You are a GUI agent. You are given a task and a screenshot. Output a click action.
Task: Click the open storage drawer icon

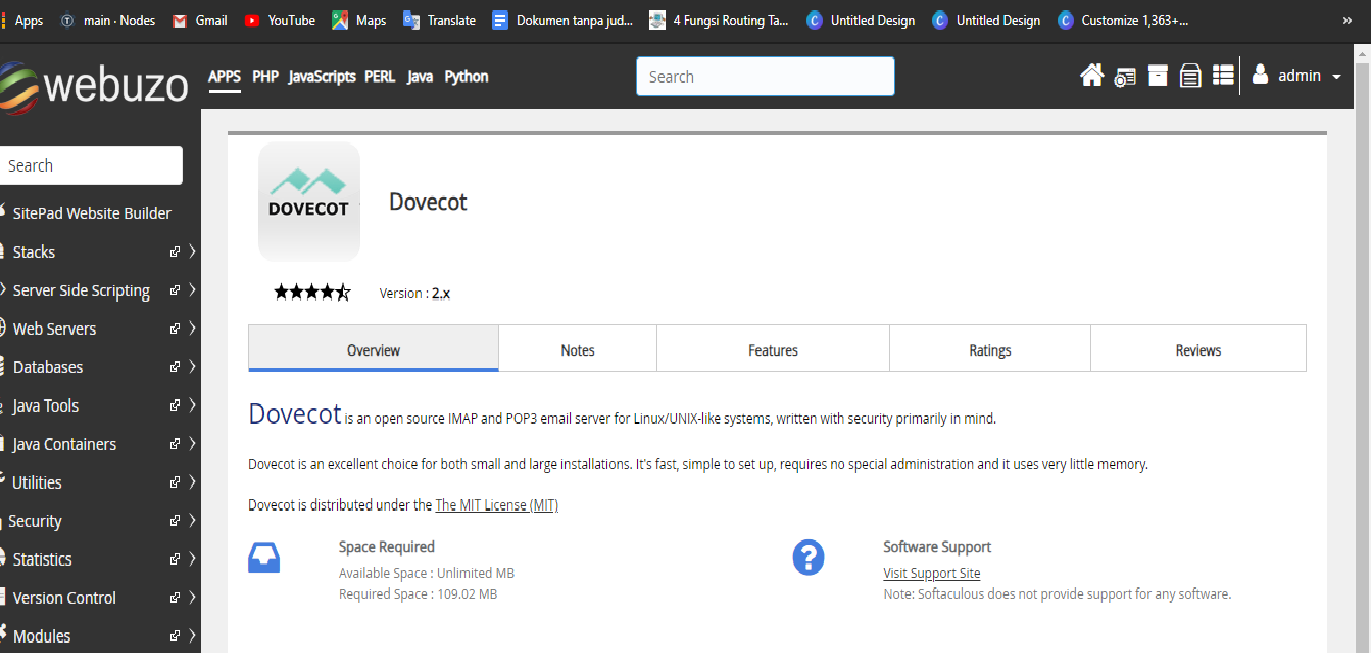pyautogui.click(x=1190, y=76)
